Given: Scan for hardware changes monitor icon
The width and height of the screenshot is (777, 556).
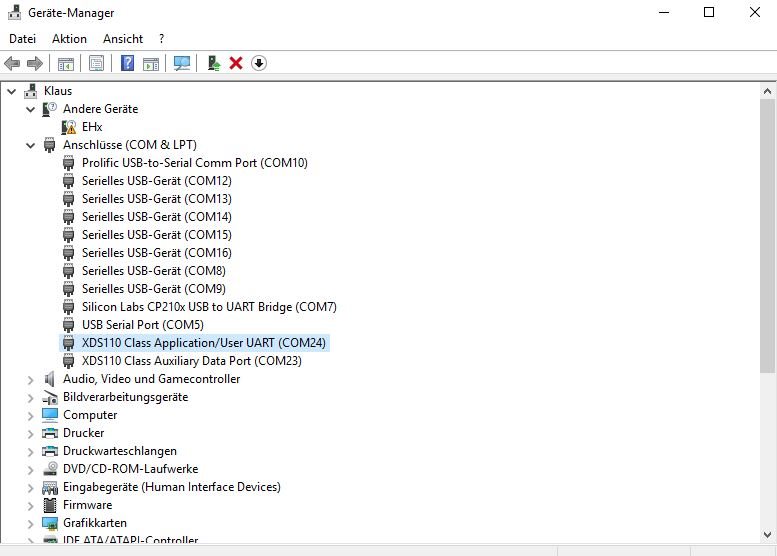Looking at the screenshot, I should point(182,63).
